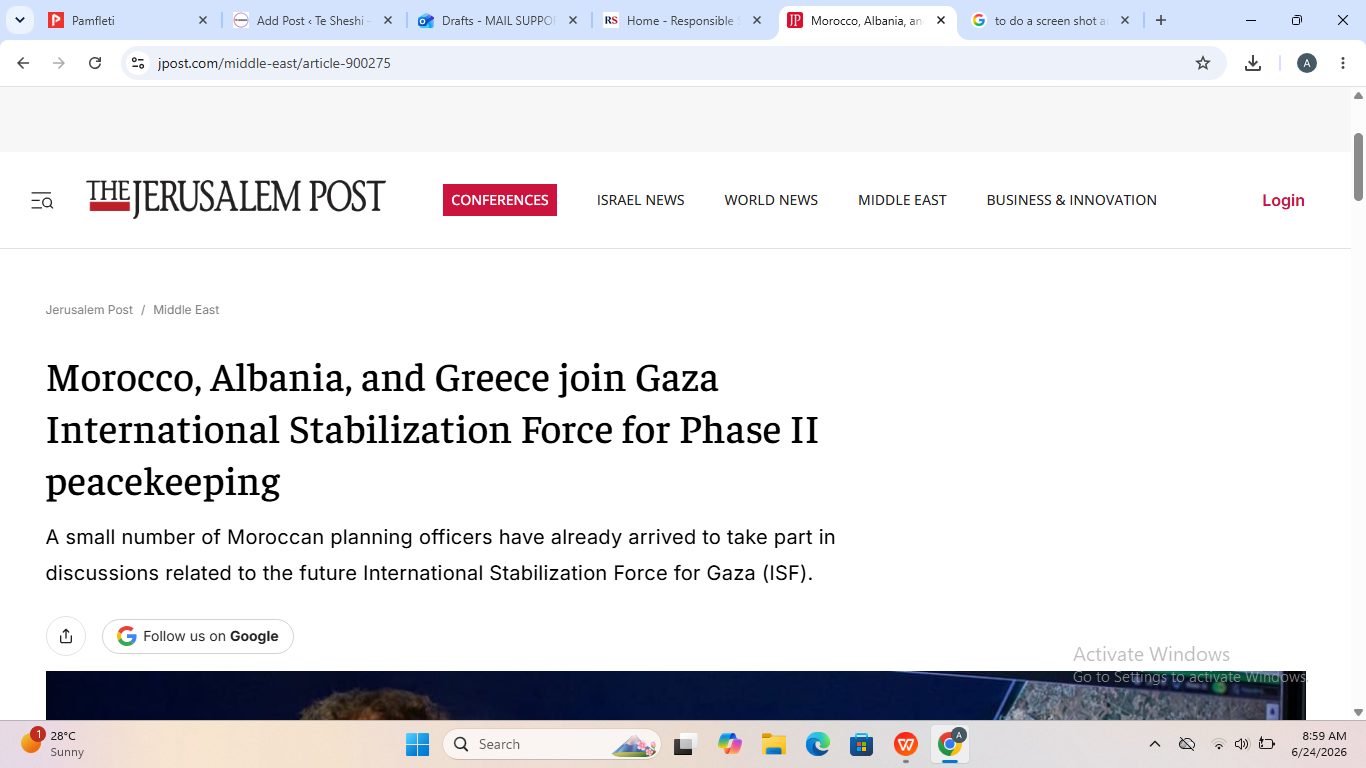Image resolution: width=1366 pixels, height=768 pixels.
Task: Click the OneDrive sync tray icon
Action: point(1187,744)
